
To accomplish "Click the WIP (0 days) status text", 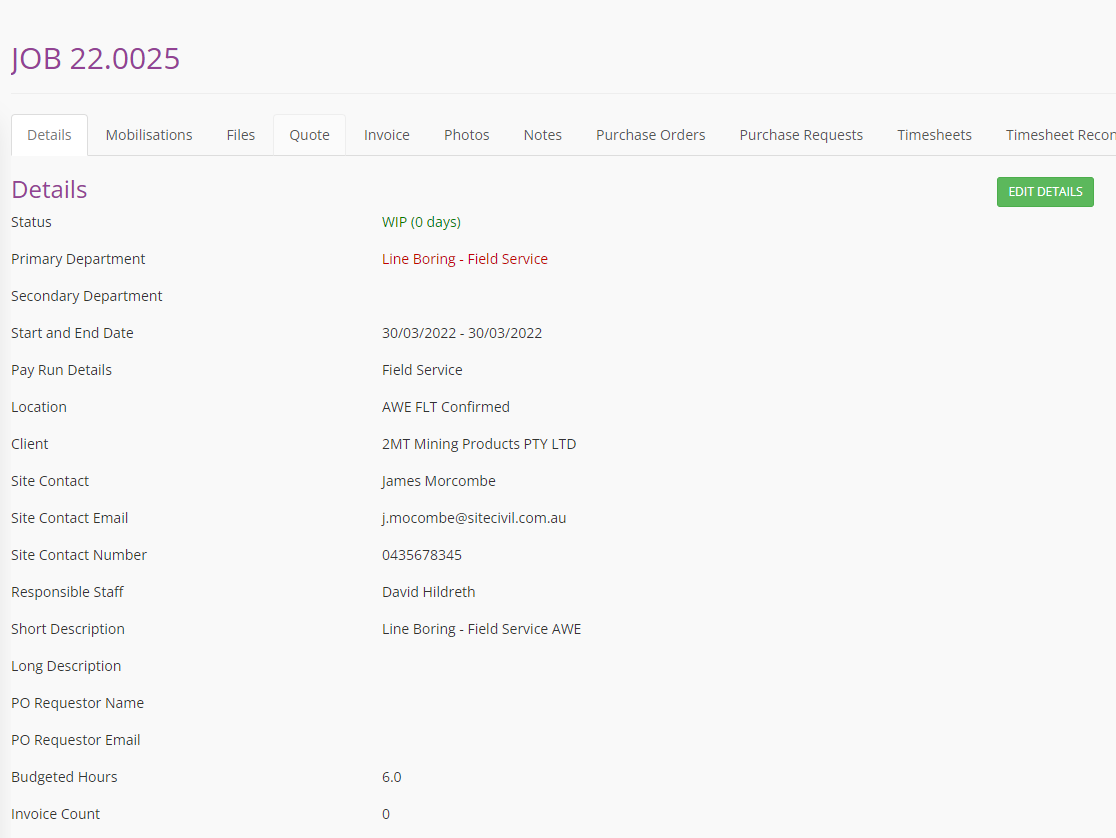I will tap(421, 222).
